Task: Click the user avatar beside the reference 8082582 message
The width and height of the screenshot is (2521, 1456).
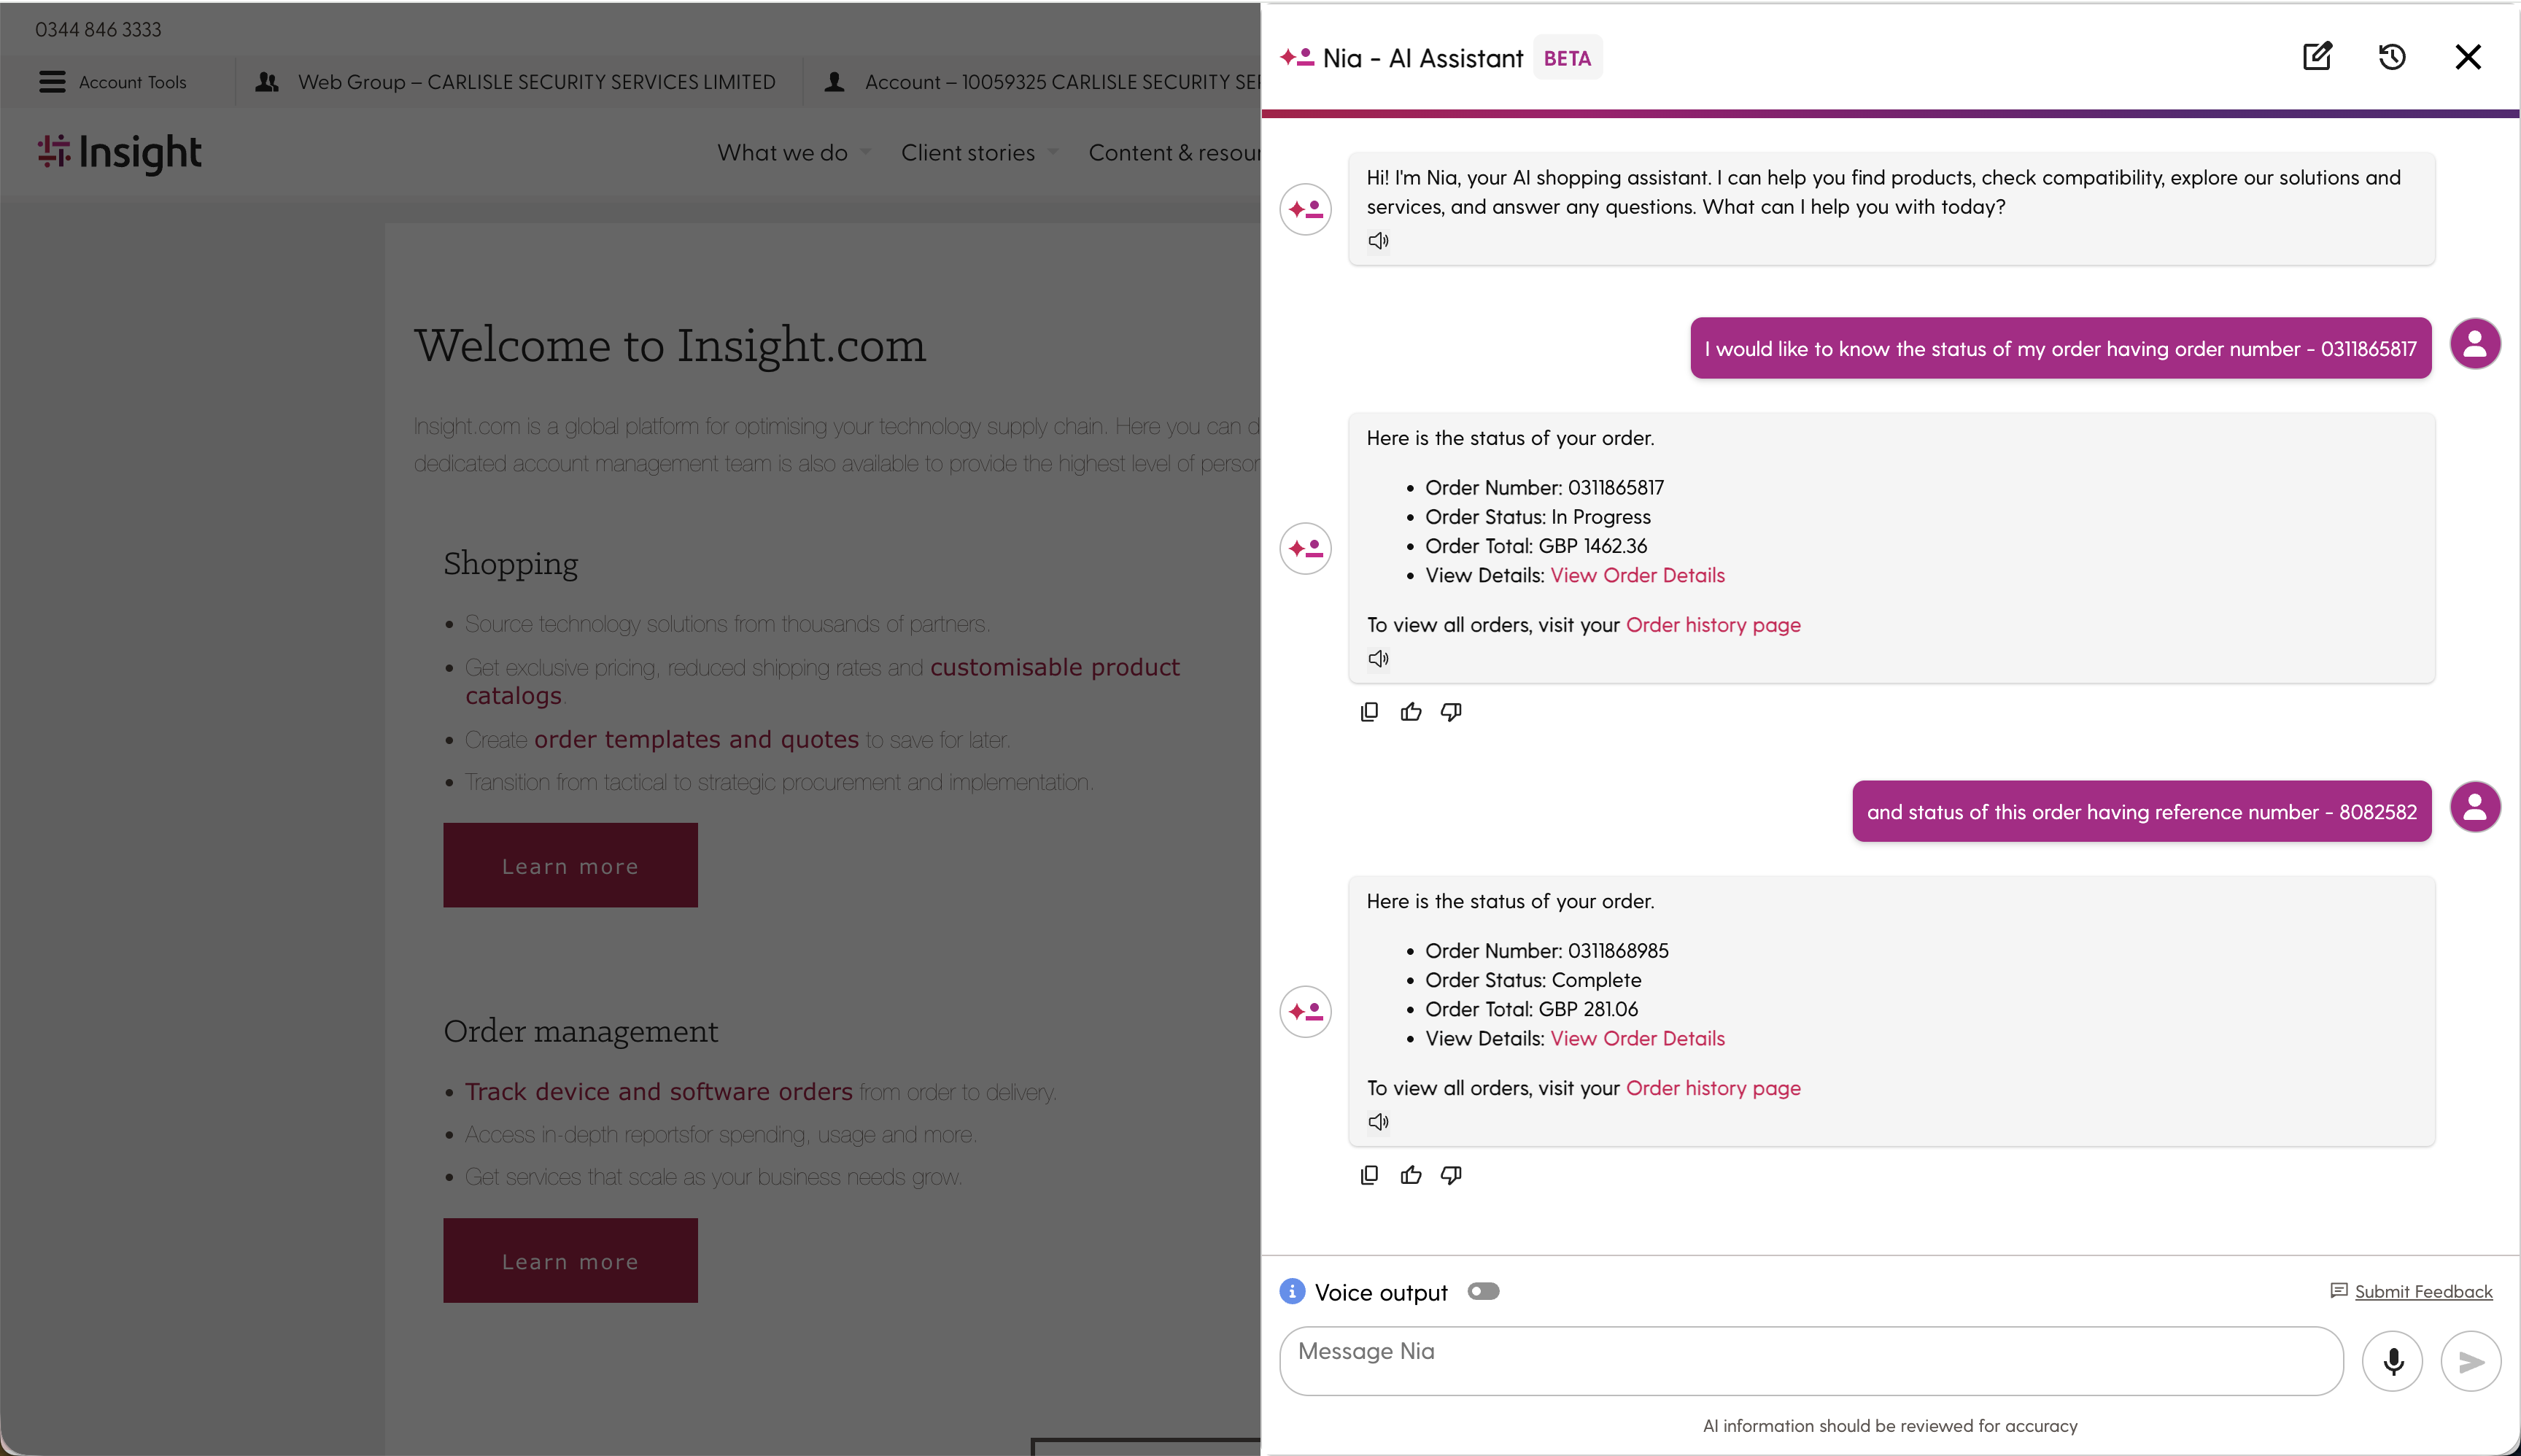Action: [2475, 807]
